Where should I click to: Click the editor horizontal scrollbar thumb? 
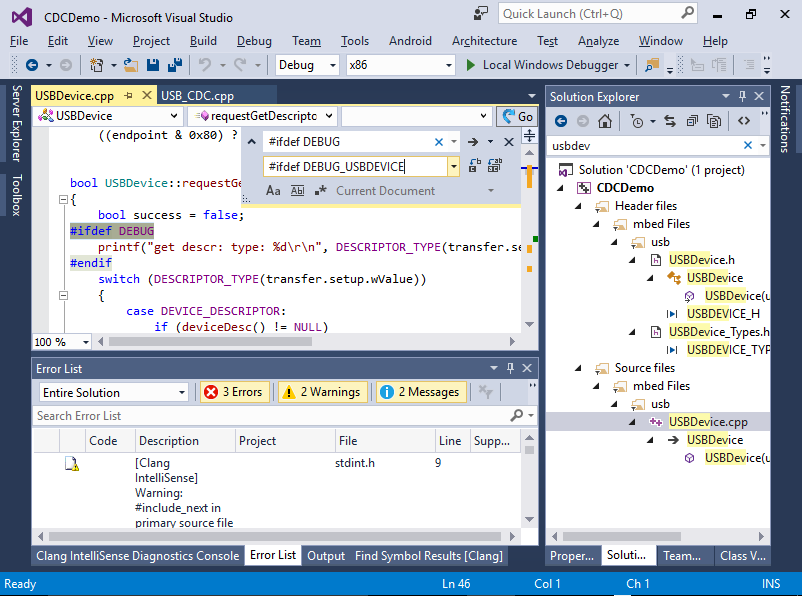[210, 341]
